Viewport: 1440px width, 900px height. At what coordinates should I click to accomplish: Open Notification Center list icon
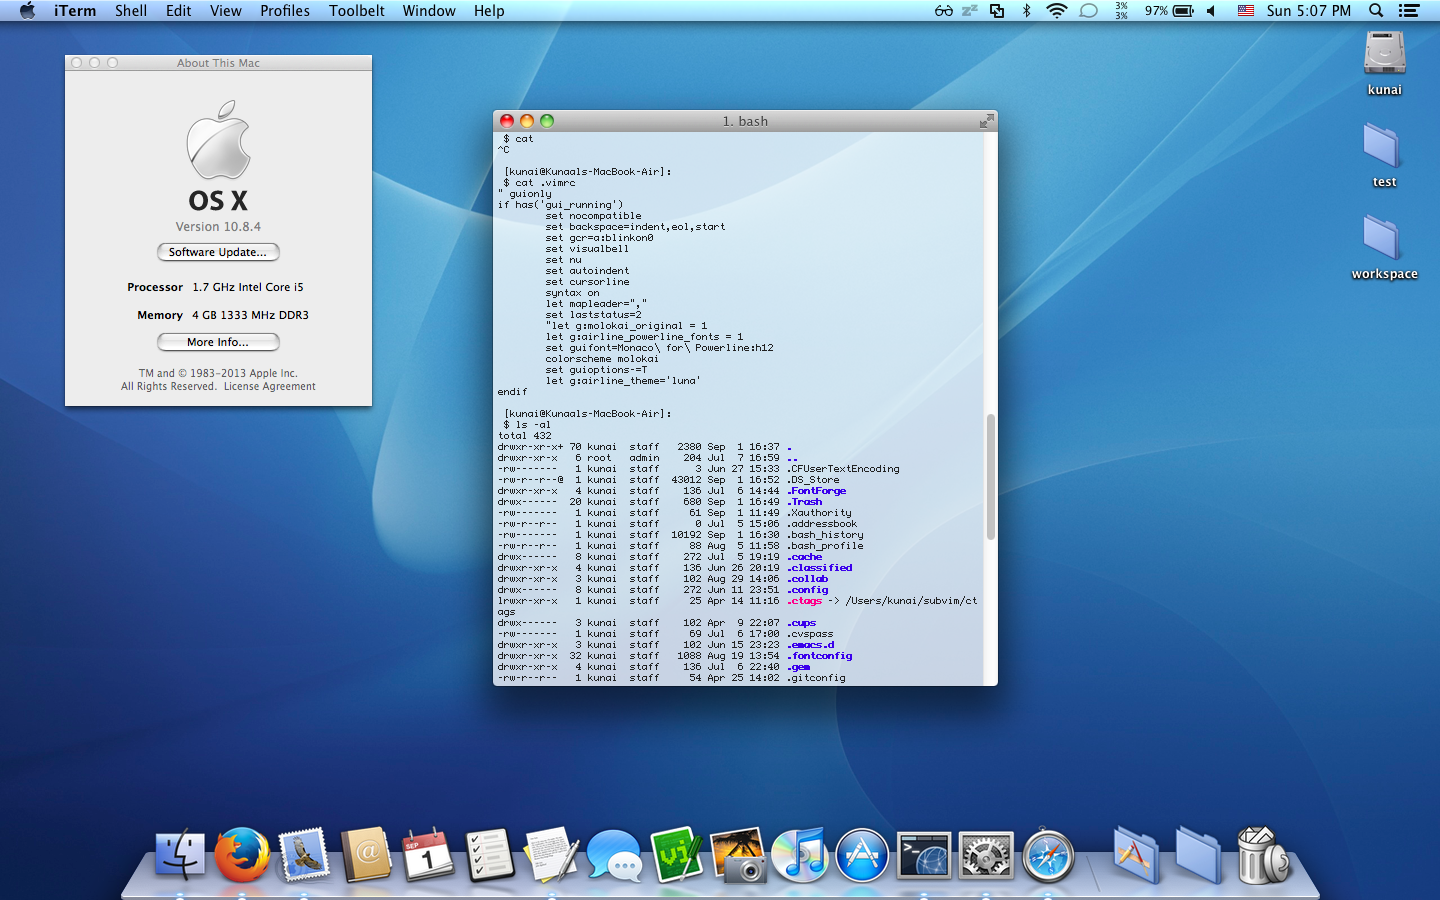click(x=1409, y=11)
